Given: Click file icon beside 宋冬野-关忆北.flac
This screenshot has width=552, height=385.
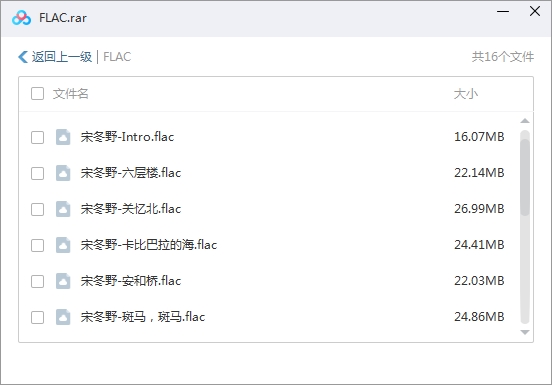Looking at the screenshot, I should pyautogui.click(x=63, y=209).
